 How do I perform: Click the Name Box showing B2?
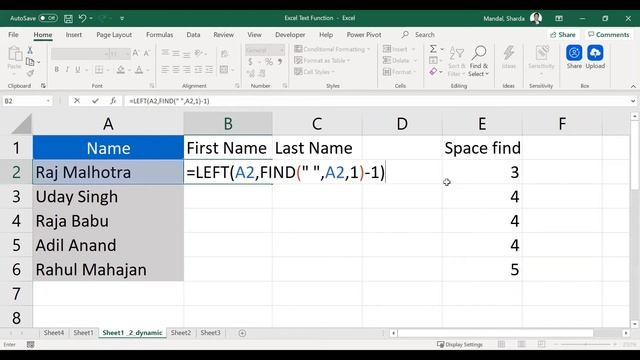(x=27, y=101)
